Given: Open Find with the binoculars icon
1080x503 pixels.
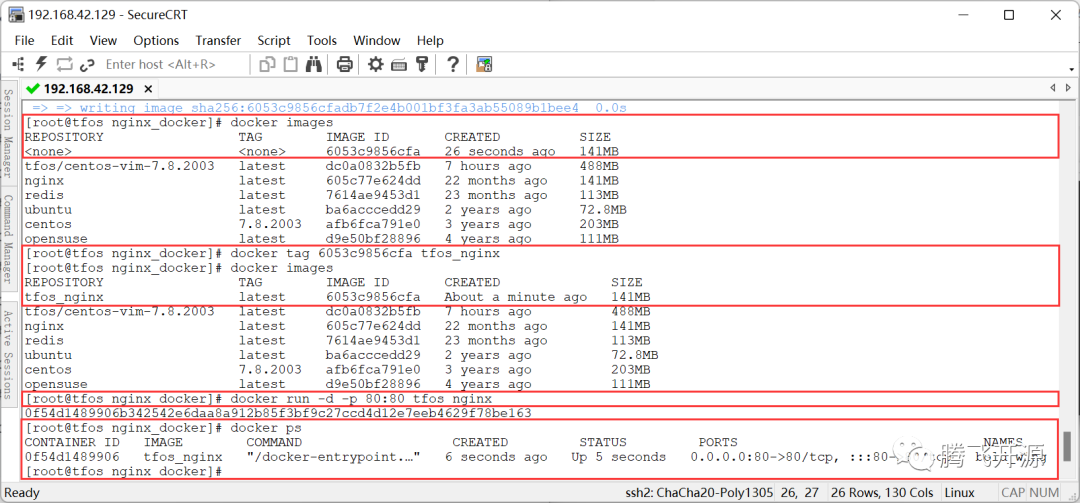Looking at the screenshot, I should coord(314,64).
